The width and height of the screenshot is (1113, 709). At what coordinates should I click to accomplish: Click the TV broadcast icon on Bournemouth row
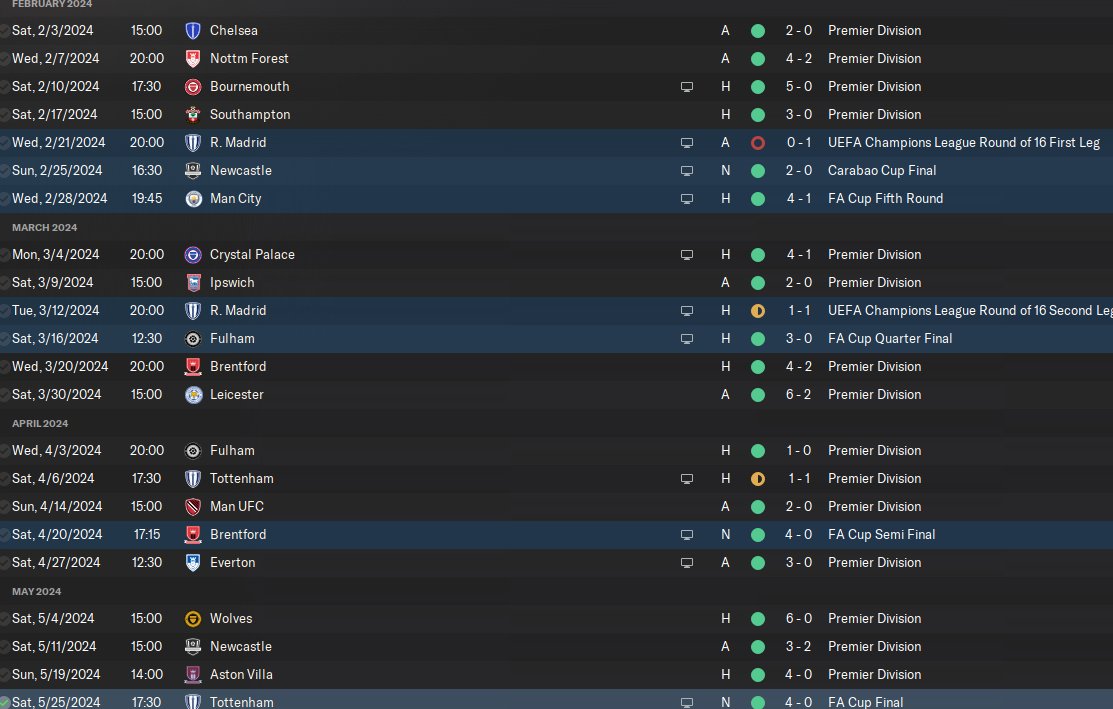coord(687,87)
